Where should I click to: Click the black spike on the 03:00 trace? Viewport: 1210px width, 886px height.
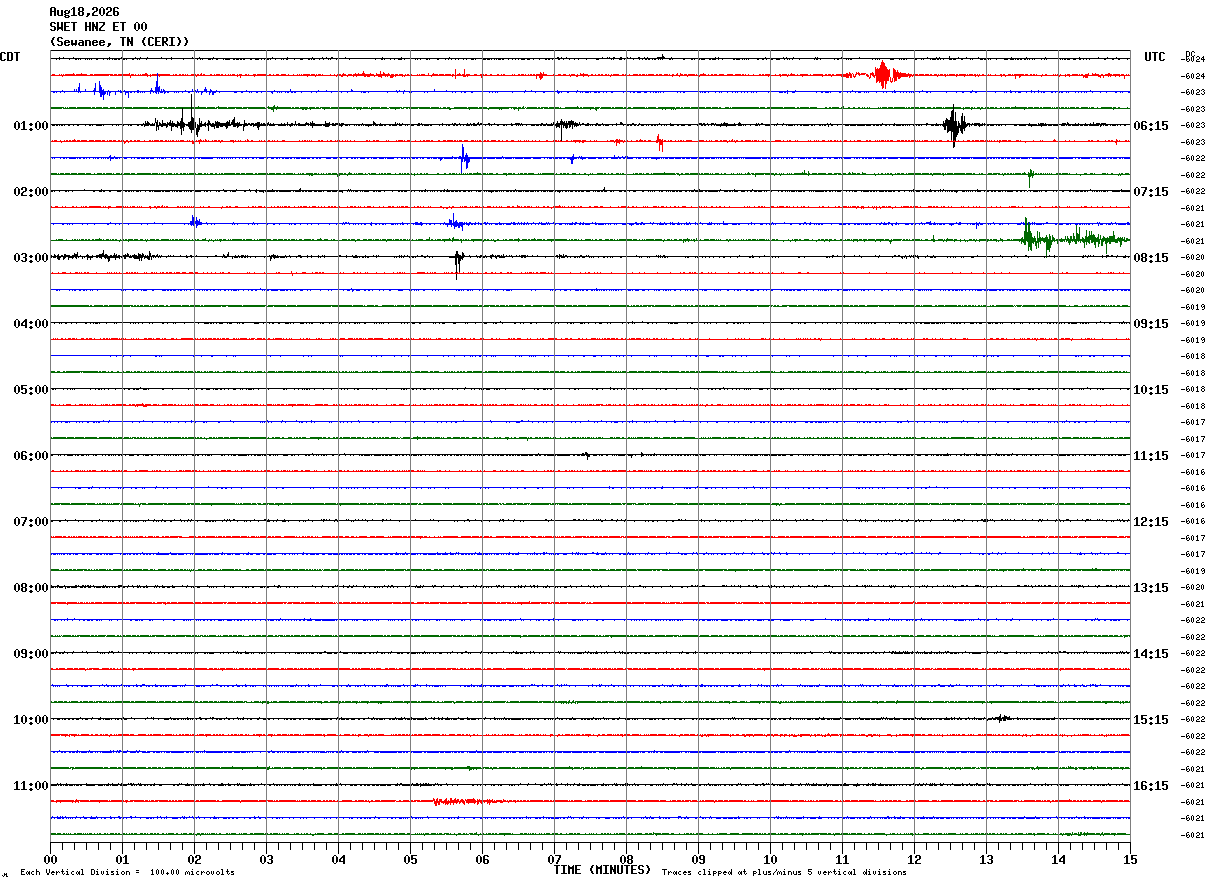pyautogui.click(x=458, y=261)
